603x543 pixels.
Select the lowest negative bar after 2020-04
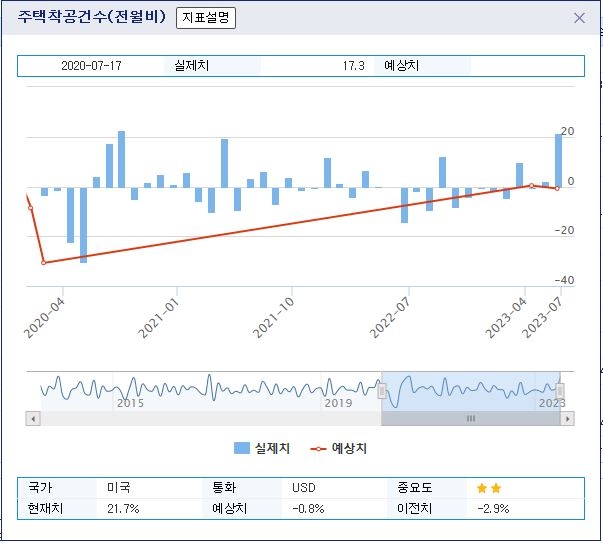point(83,225)
